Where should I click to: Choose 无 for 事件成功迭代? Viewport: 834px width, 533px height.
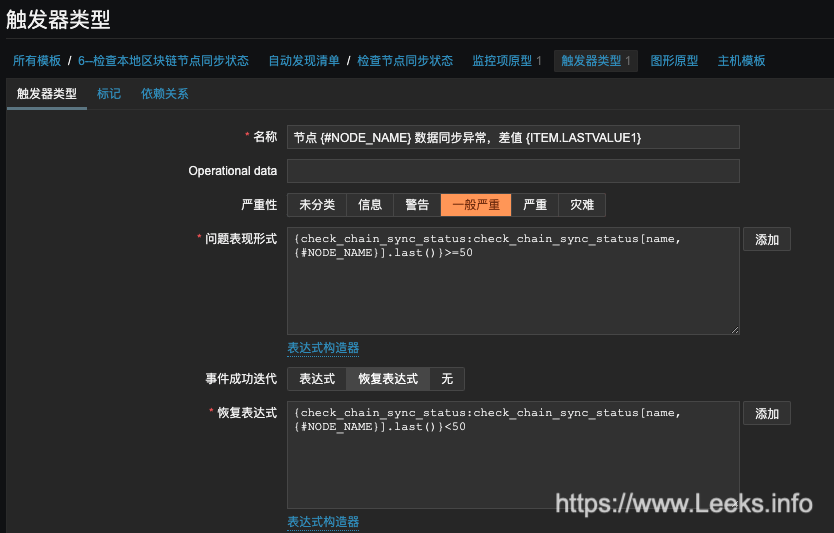pos(447,379)
